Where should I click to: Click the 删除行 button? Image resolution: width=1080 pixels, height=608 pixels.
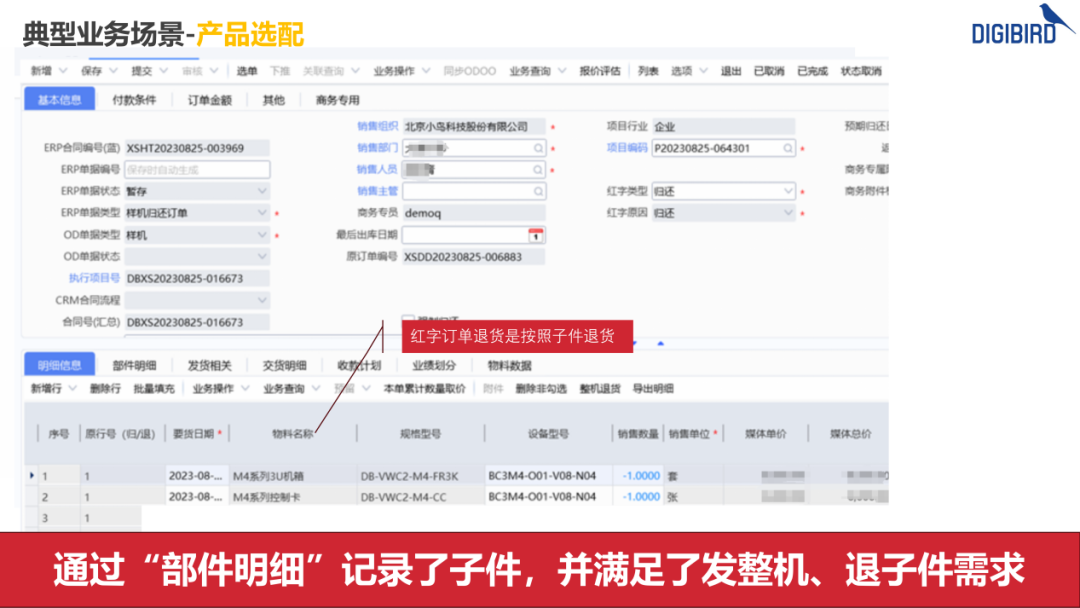click(x=105, y=388)
